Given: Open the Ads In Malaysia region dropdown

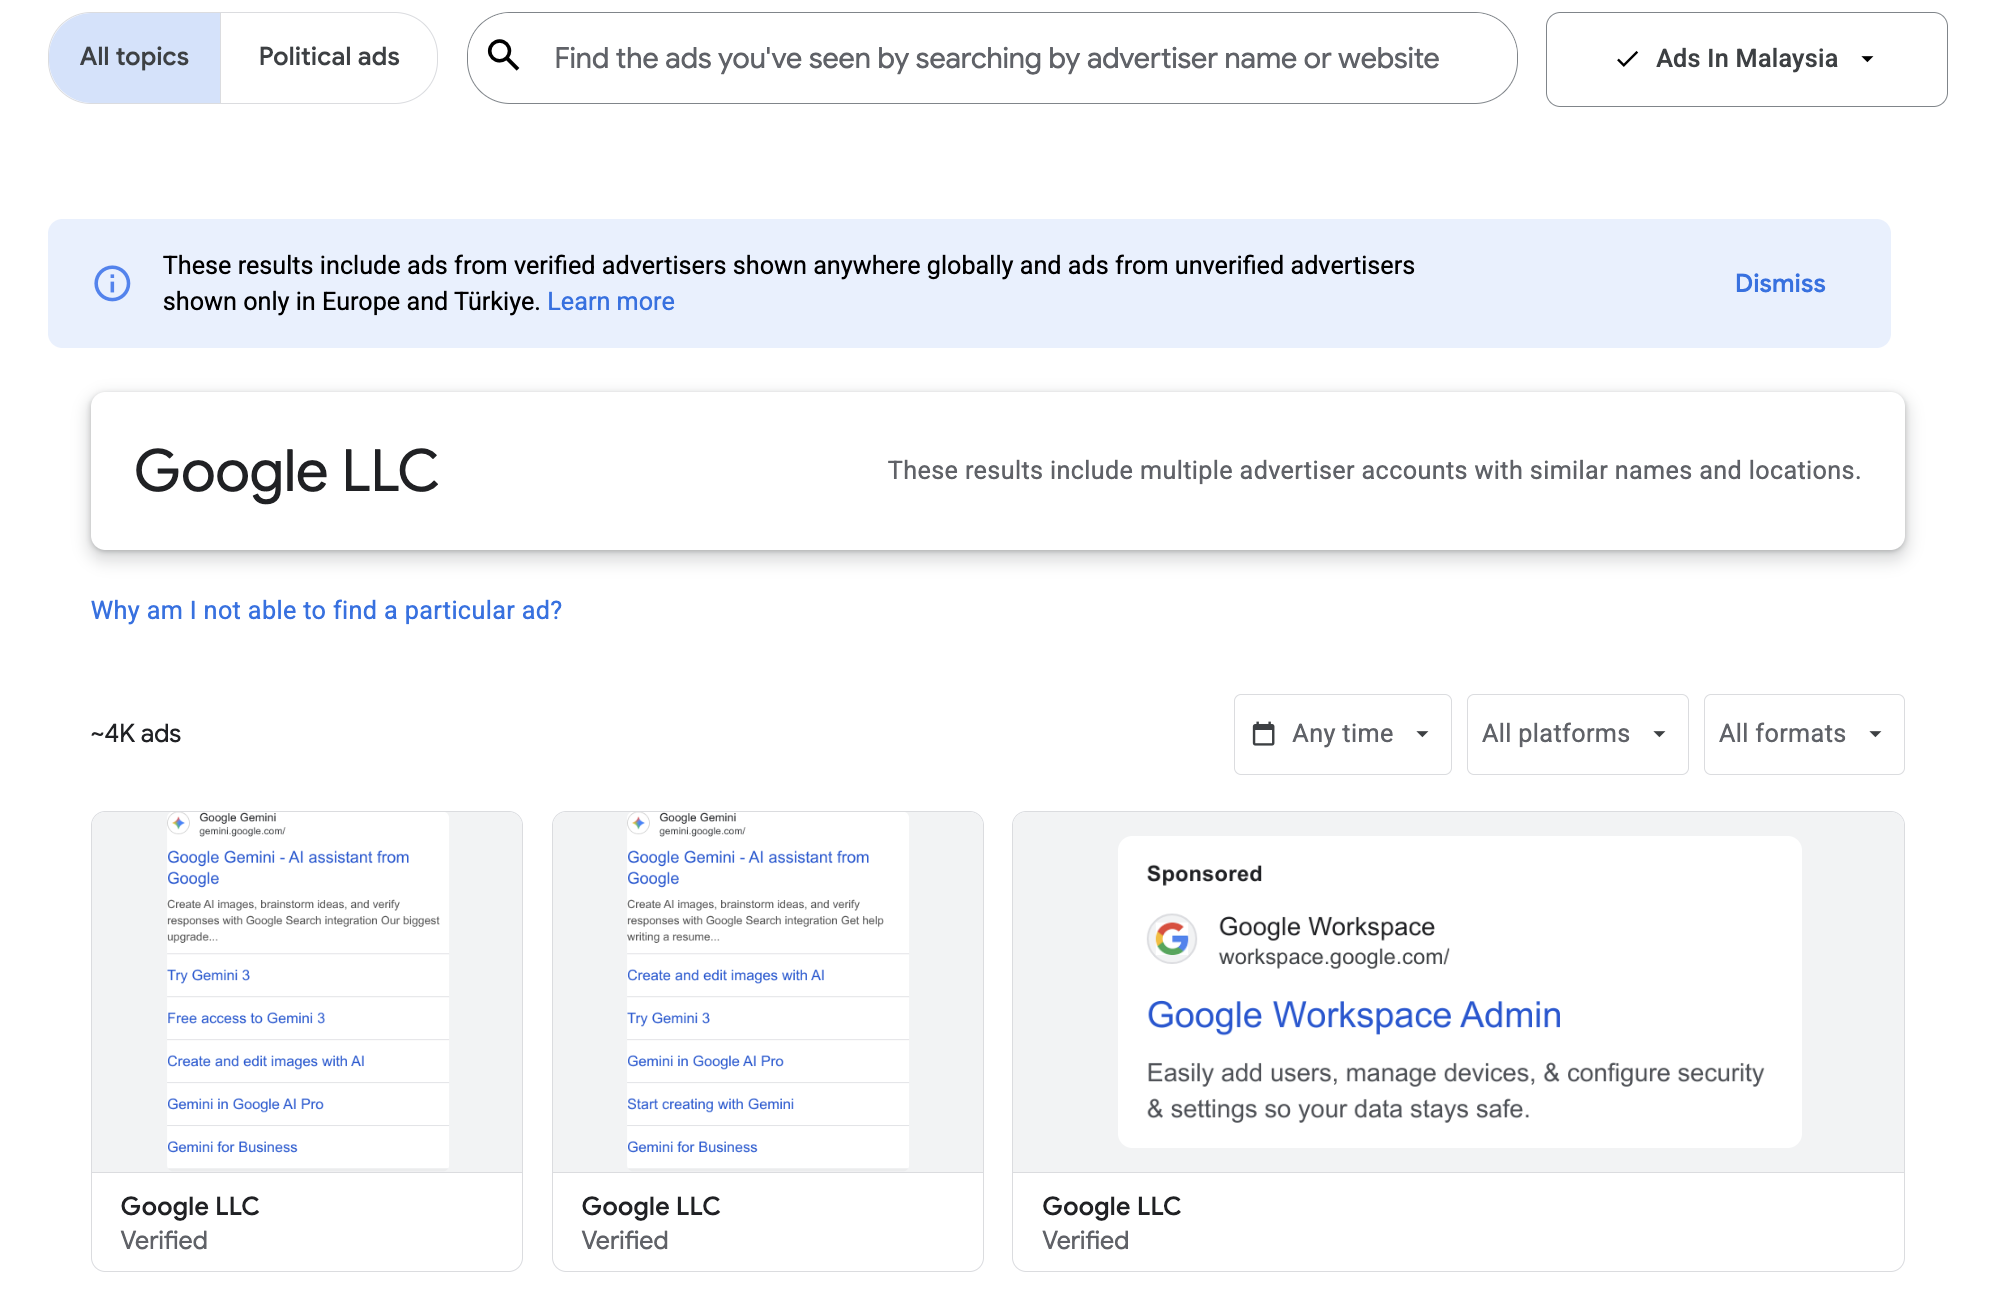Looking at the screenshot, I should (x=1746, y=59).
